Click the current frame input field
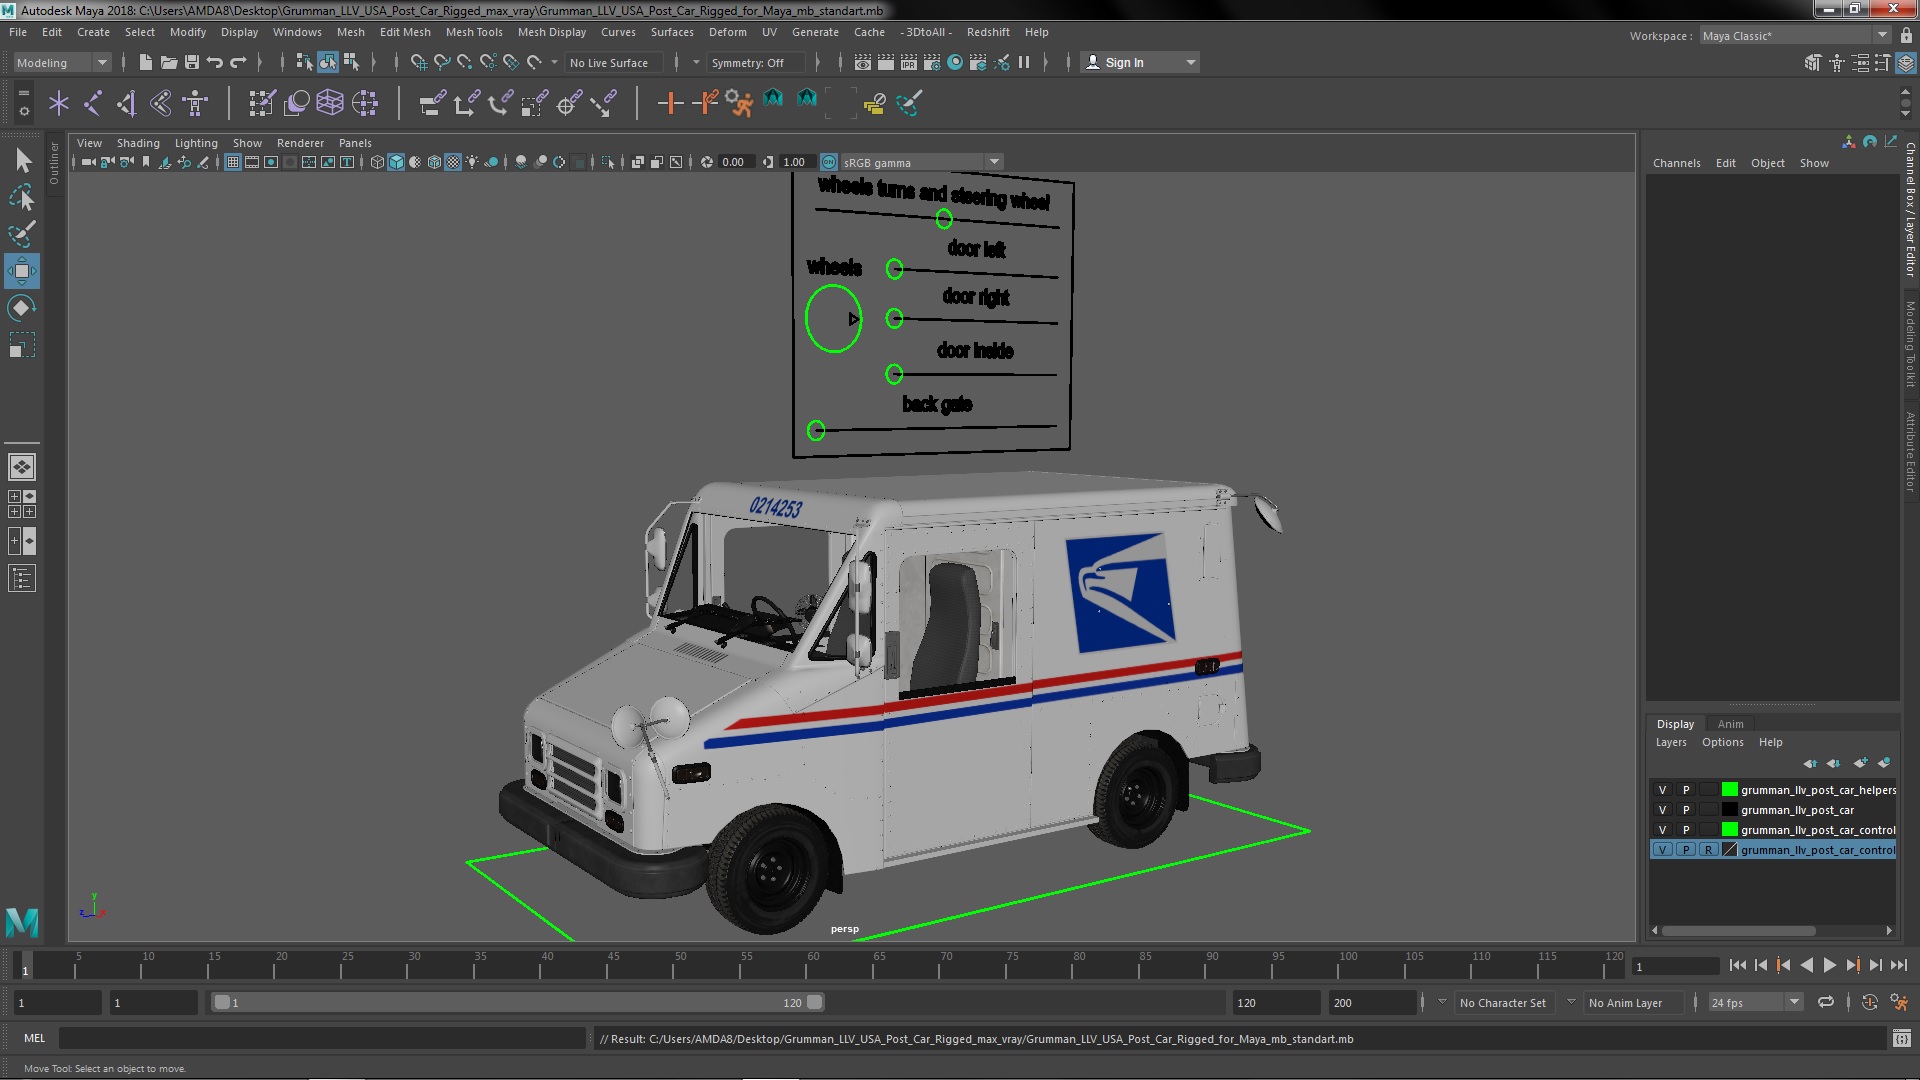 (x=1675, y=966)
